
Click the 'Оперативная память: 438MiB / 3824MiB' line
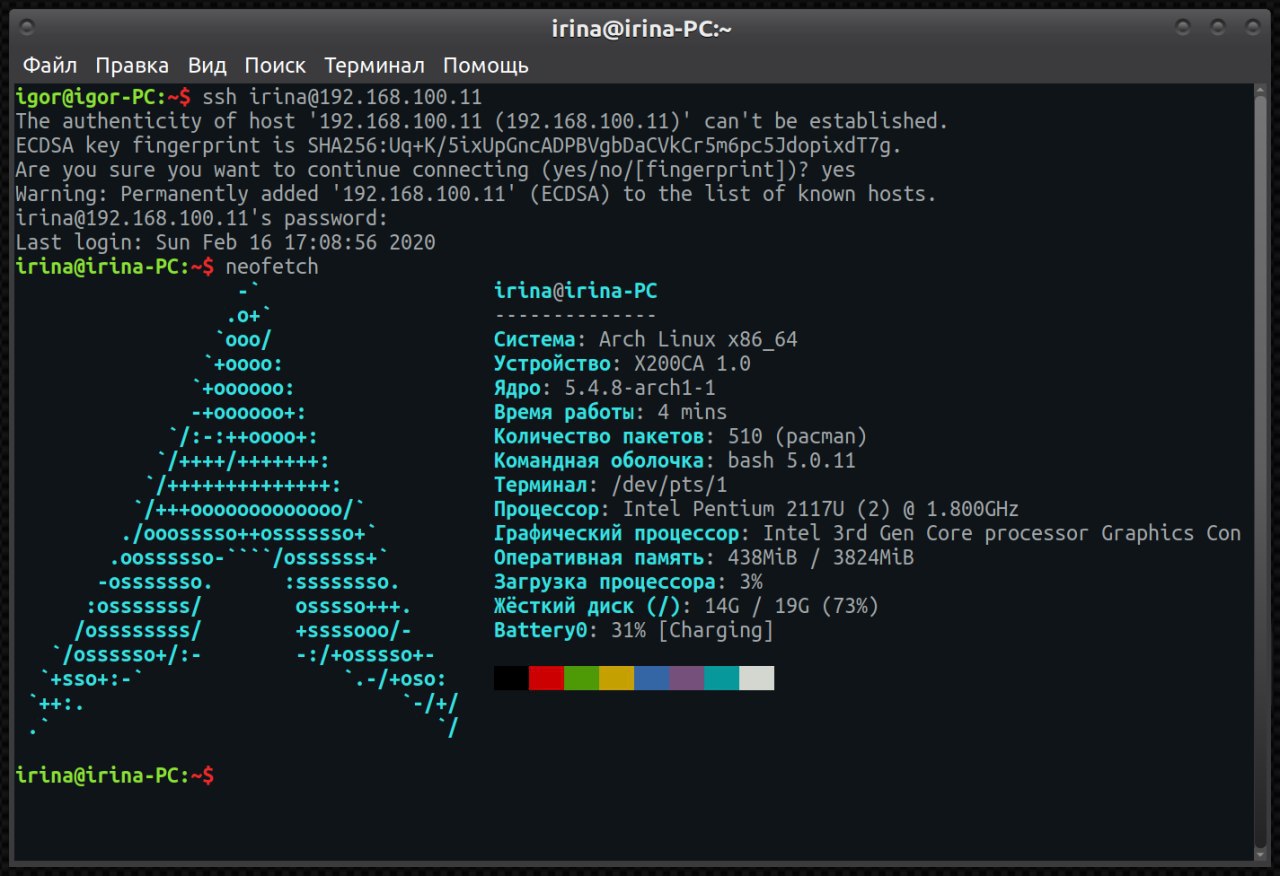tap(704, 557)
